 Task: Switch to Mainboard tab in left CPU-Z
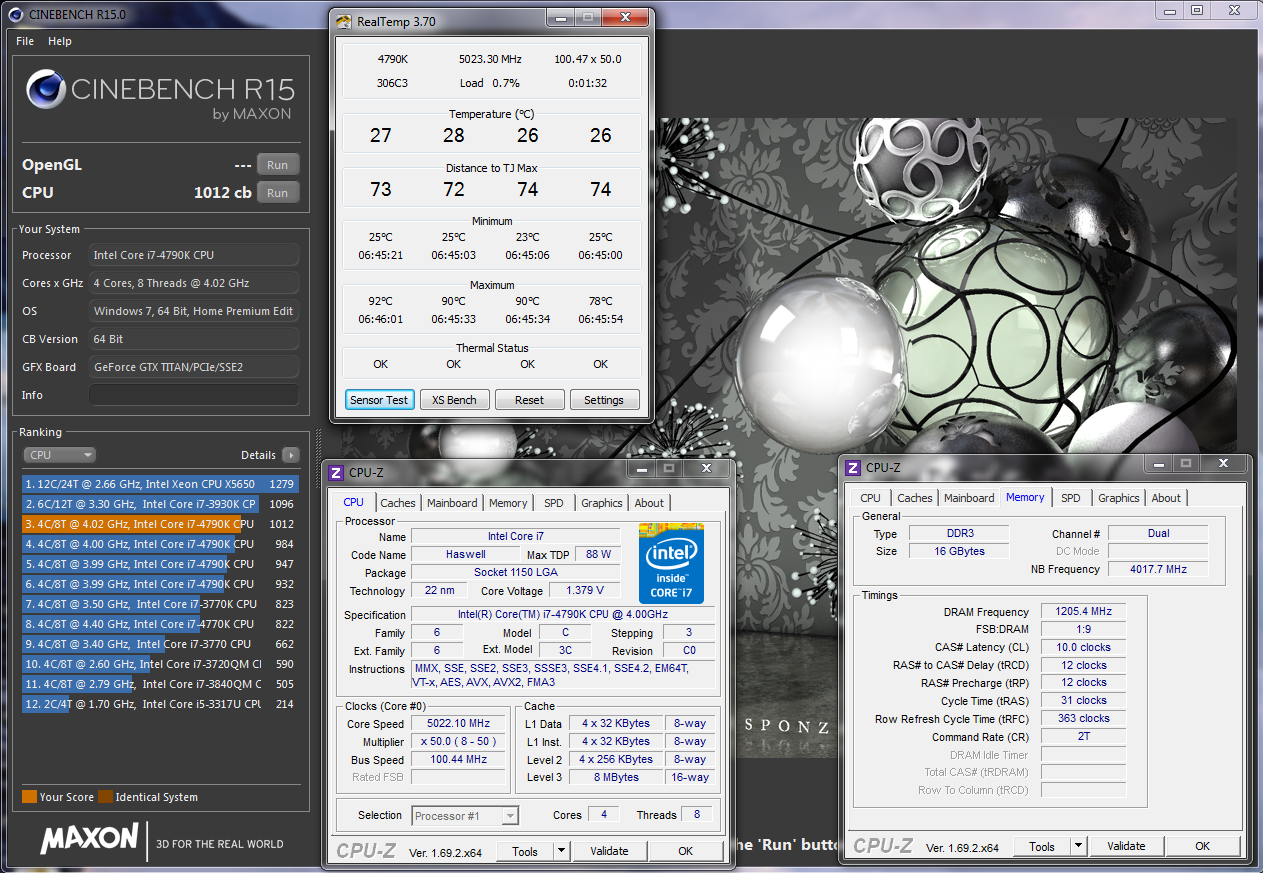[x=452, y=503]
